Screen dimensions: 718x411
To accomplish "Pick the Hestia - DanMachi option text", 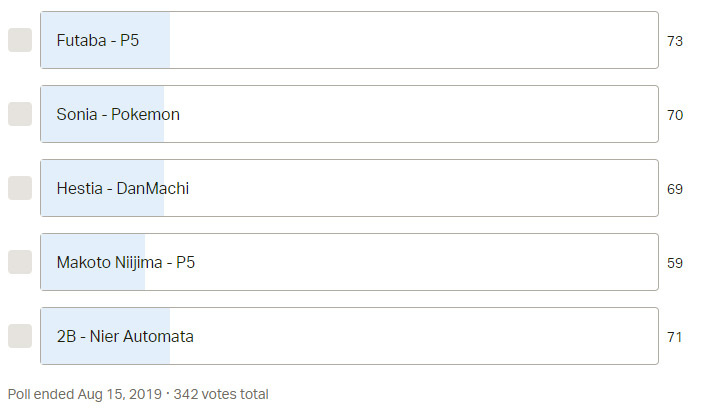I will point(123,188).
